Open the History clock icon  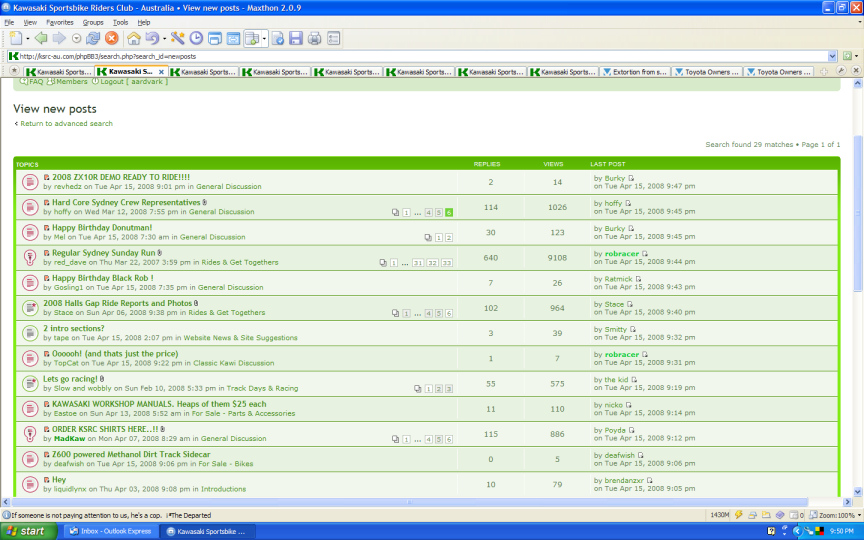pyautogui.click(x=196, y=38)
